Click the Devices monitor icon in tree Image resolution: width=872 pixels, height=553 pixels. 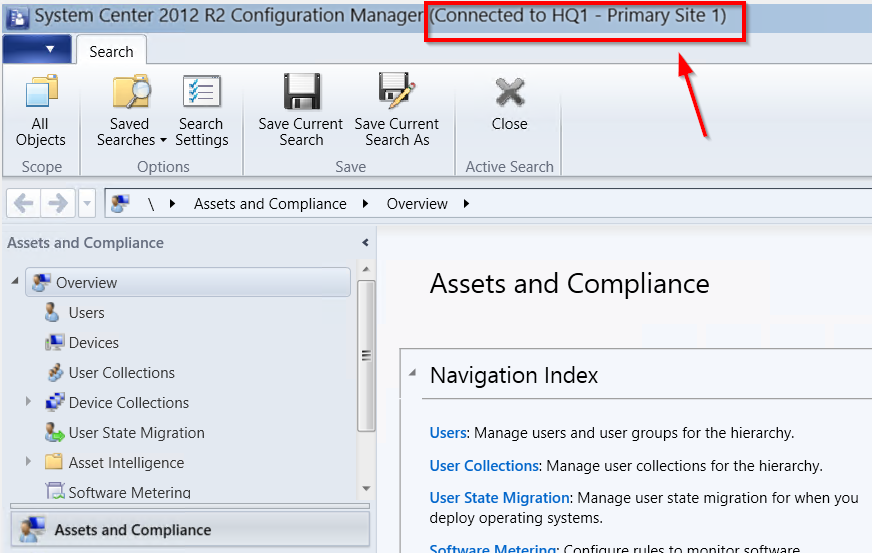point(54,342)
